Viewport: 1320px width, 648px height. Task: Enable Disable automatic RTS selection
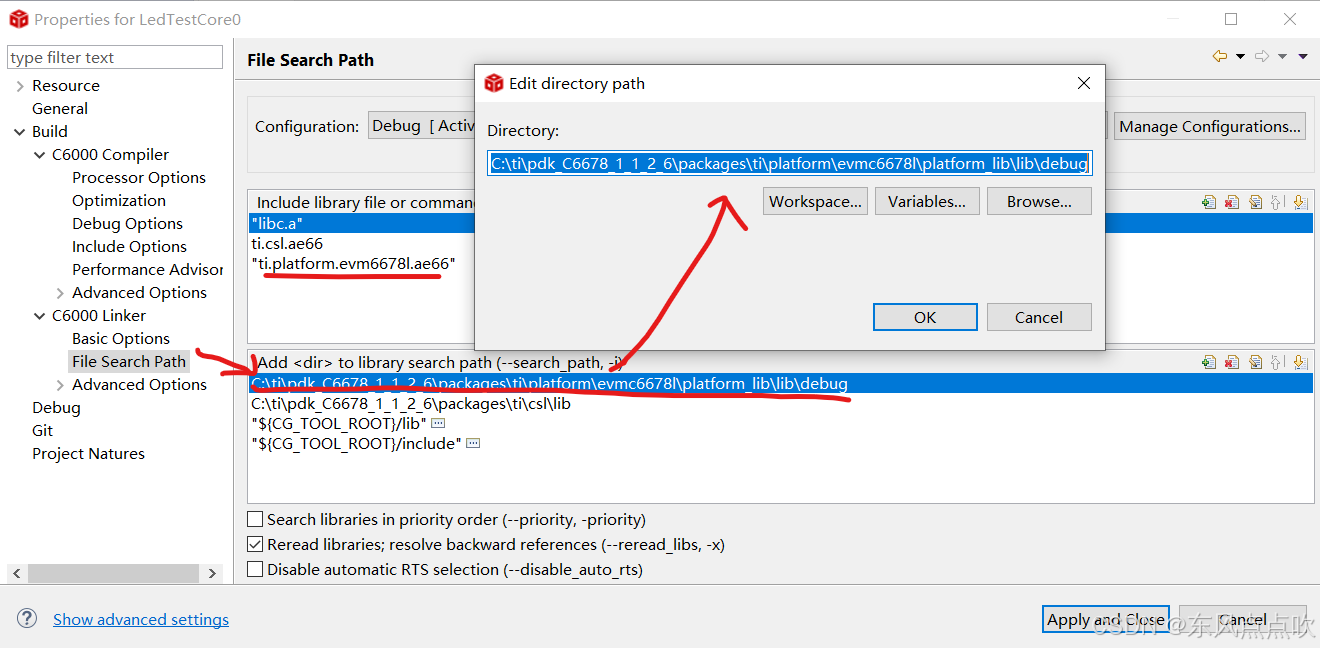pyautogui.click(x=256, y=570)
